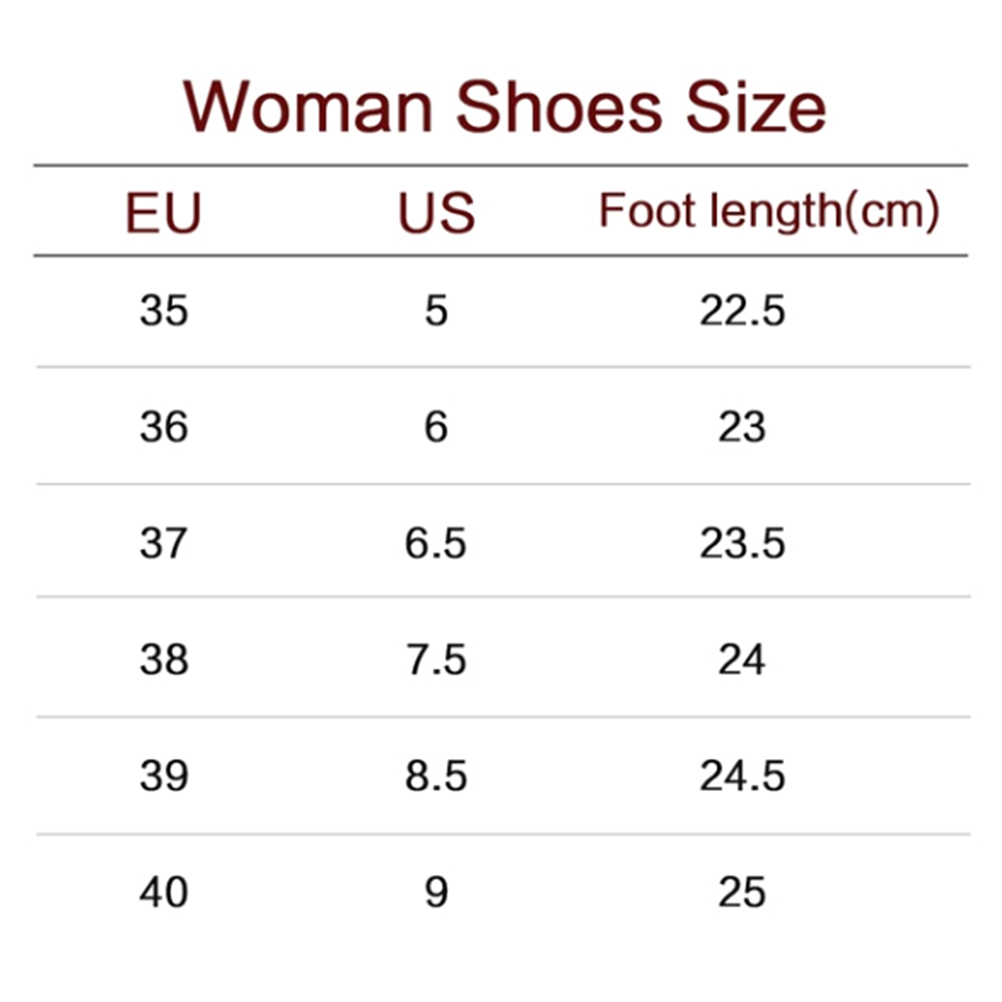Click EU size 37 cell
The height and width of the screenshot is (1002, 1002).
(x=164, y=543)
